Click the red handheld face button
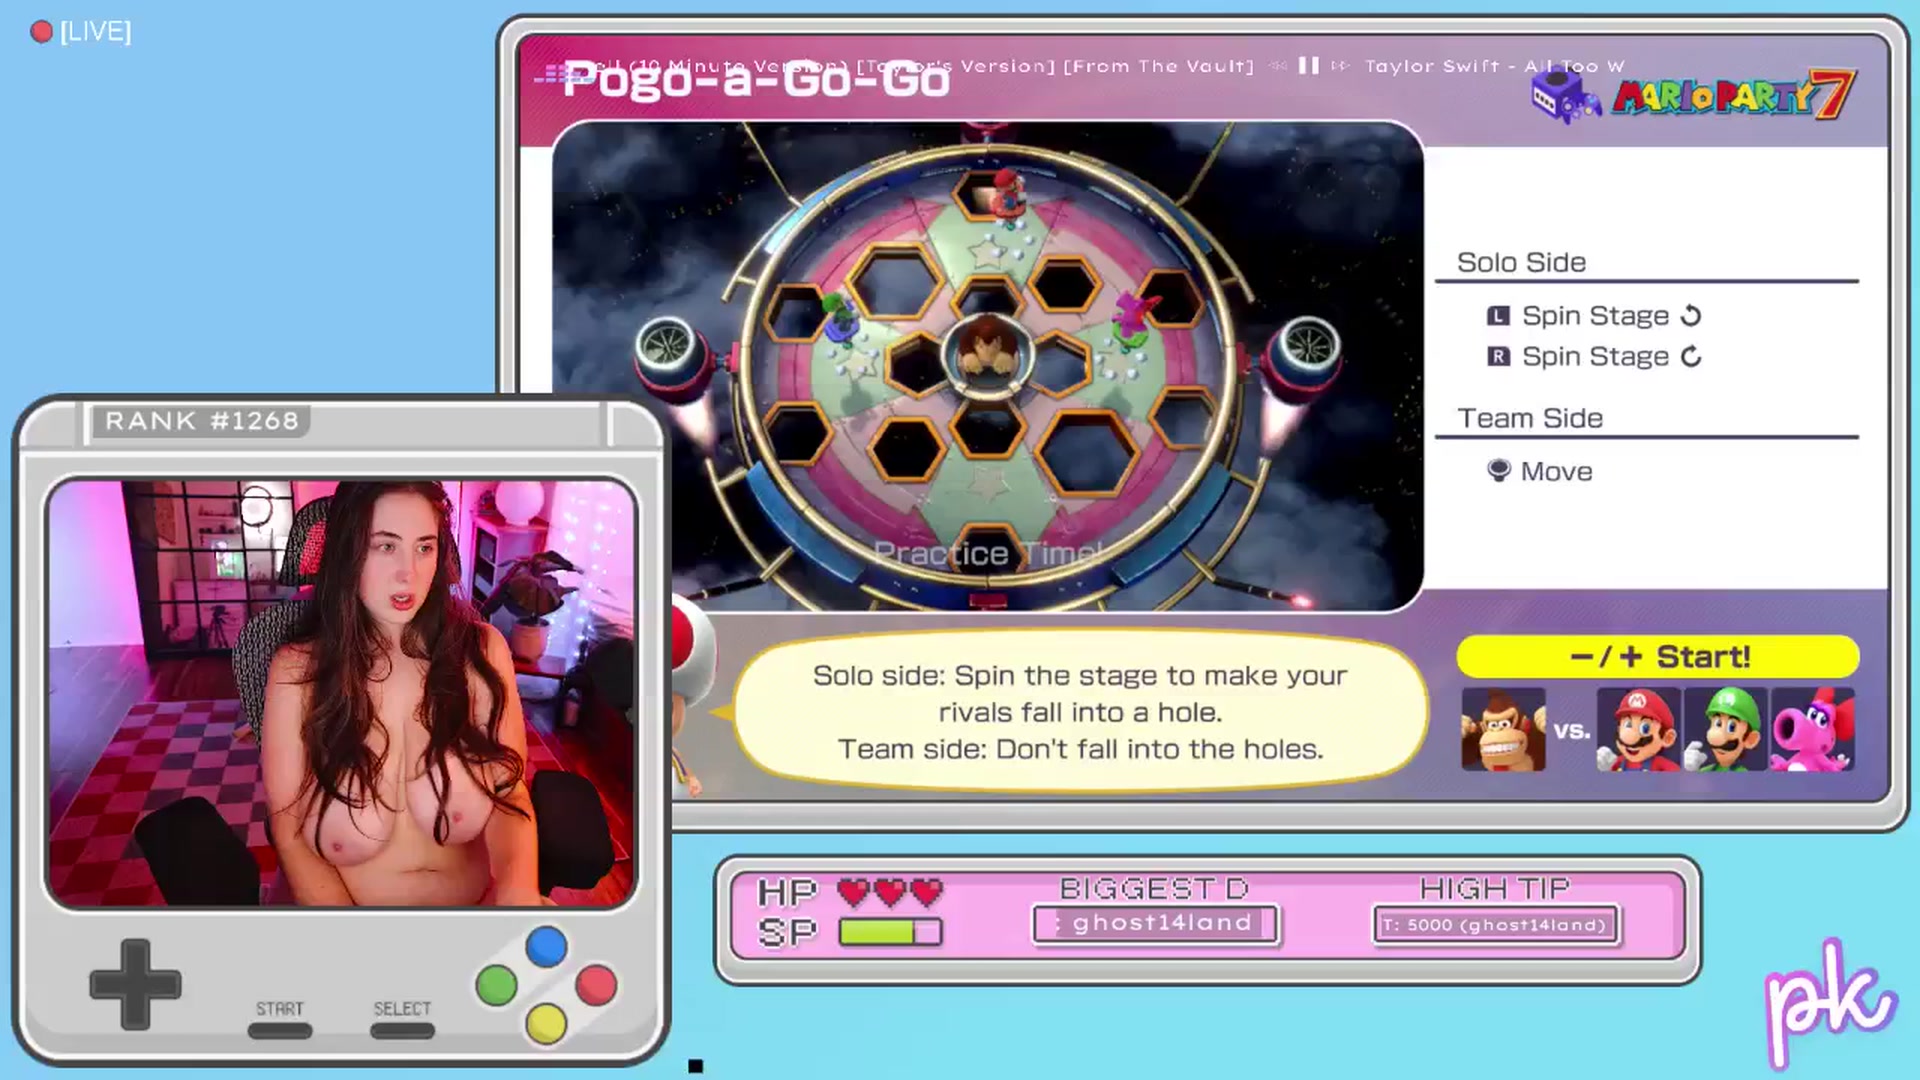 coord(596,985)
